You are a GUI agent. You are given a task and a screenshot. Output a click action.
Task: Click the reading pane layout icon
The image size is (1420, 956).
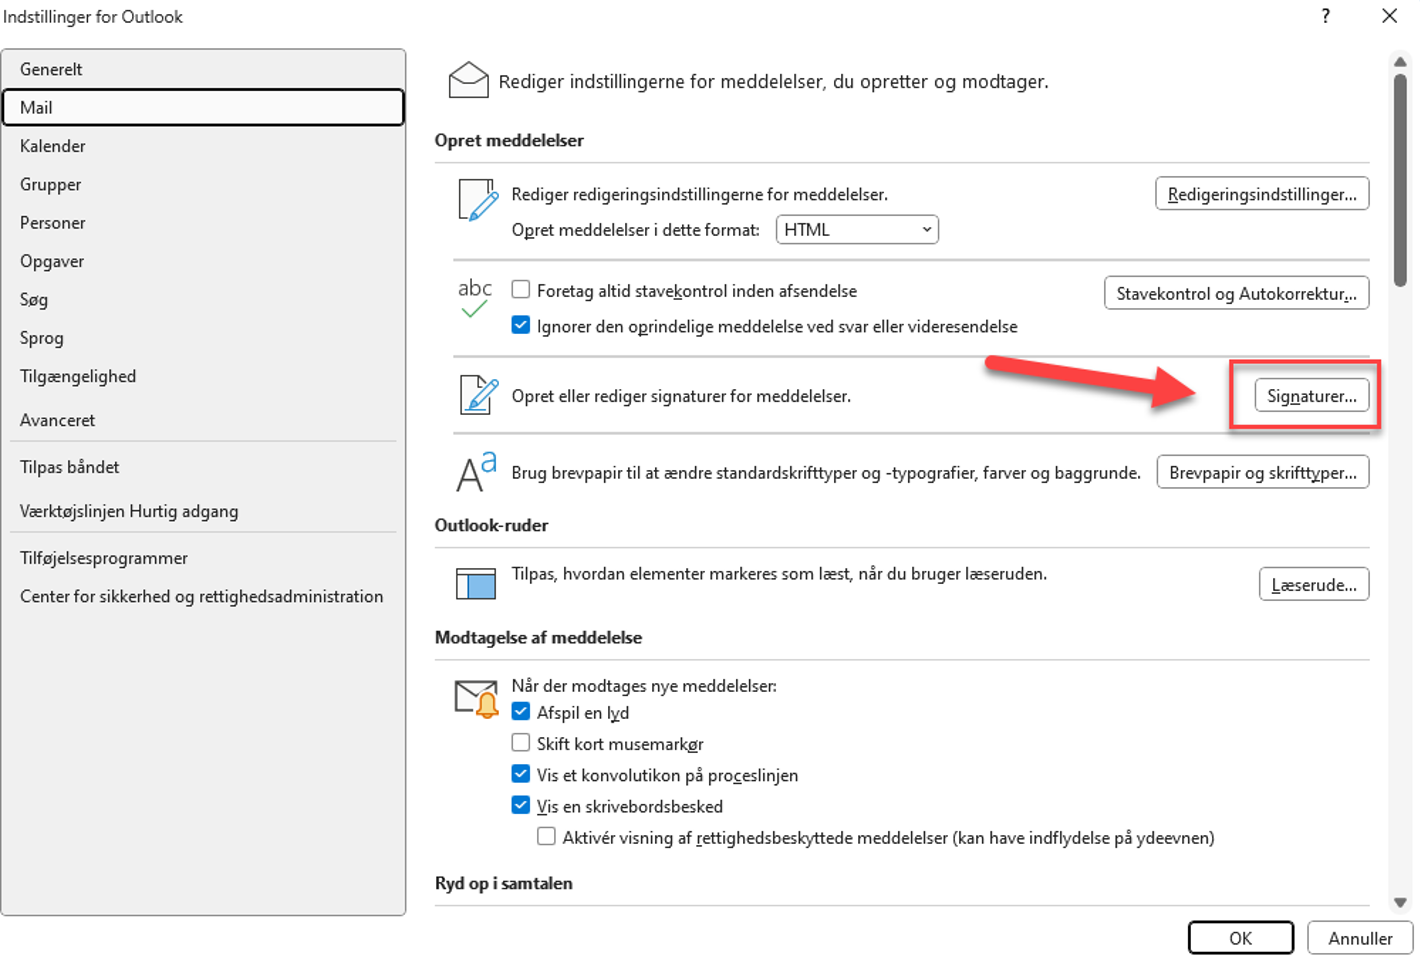pyautogui.click(x=476, y=583)
